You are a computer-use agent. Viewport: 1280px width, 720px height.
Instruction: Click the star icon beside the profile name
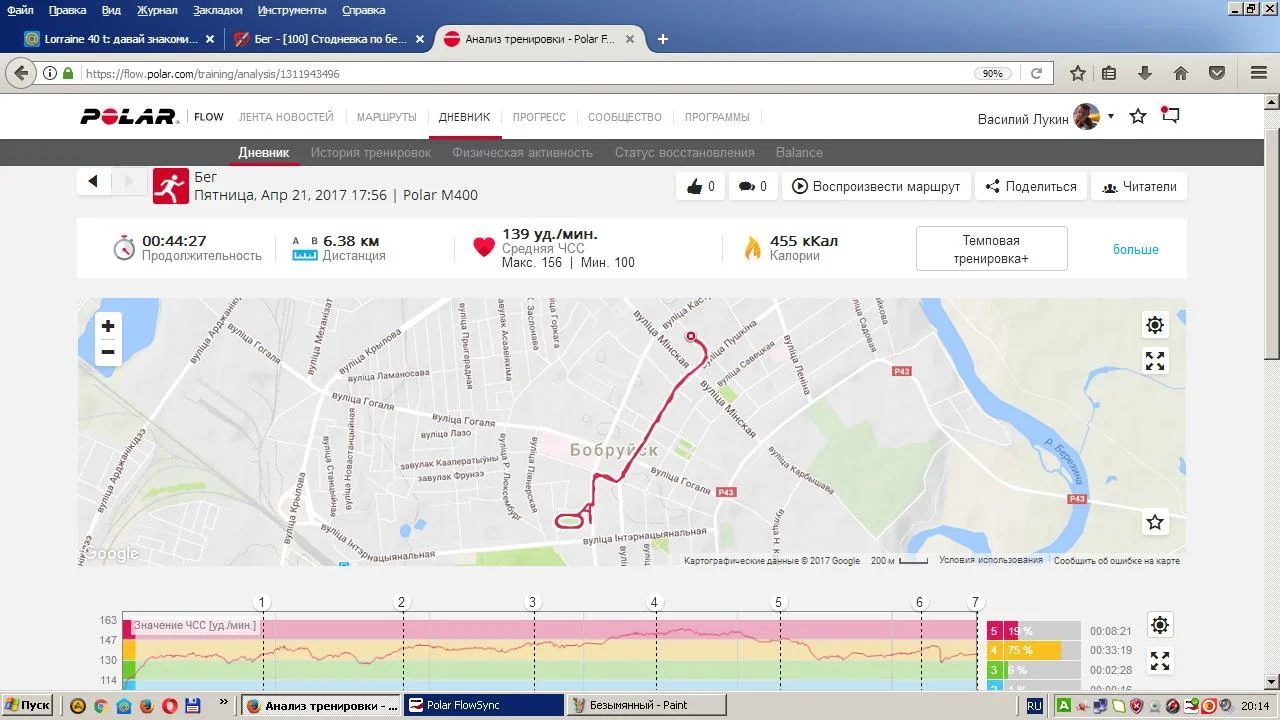1138,117
